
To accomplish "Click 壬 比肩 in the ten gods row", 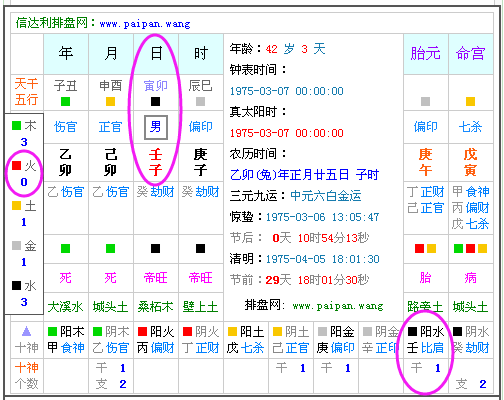I will coord(425,348).
